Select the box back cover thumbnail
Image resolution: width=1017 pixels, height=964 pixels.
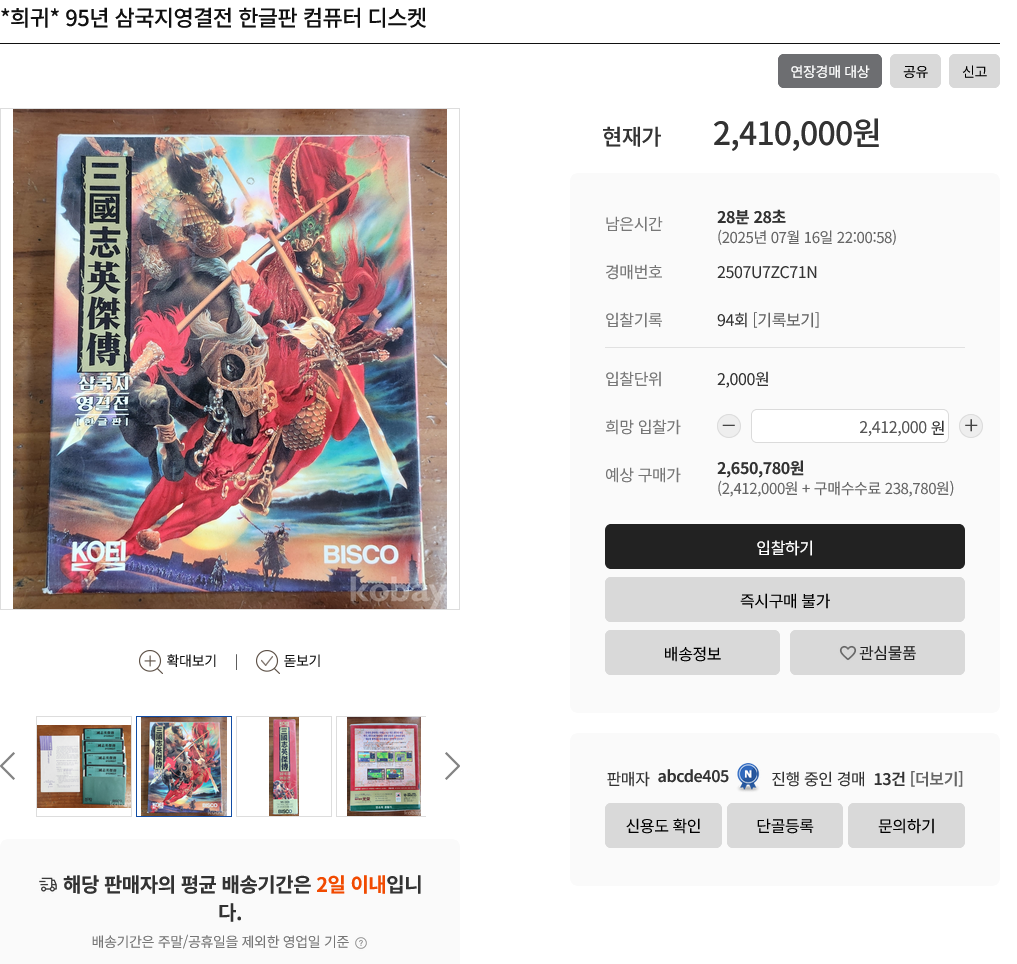click(x=383, y=766)
